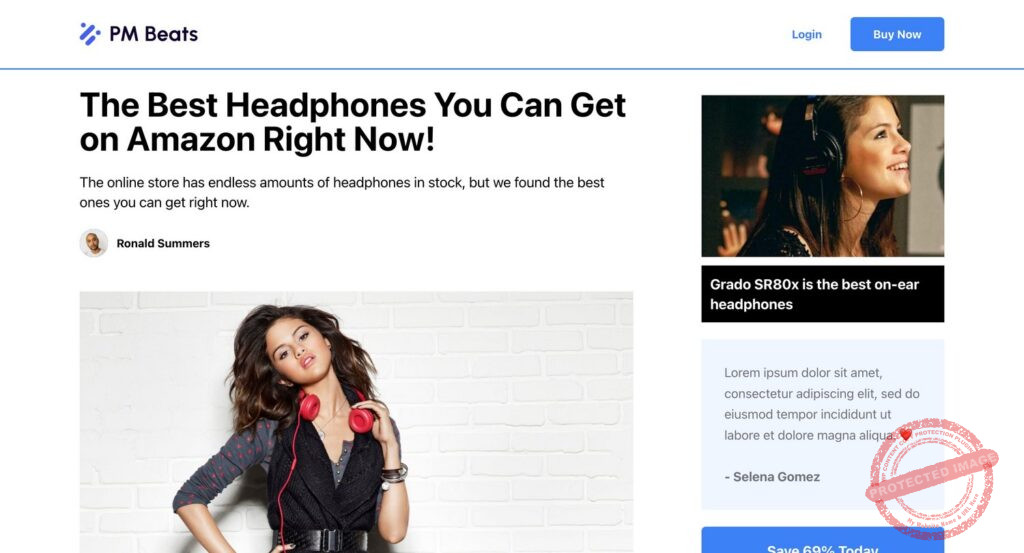
Task: Click the Lorem ipsum testimonial text
Action: (822, 403)
